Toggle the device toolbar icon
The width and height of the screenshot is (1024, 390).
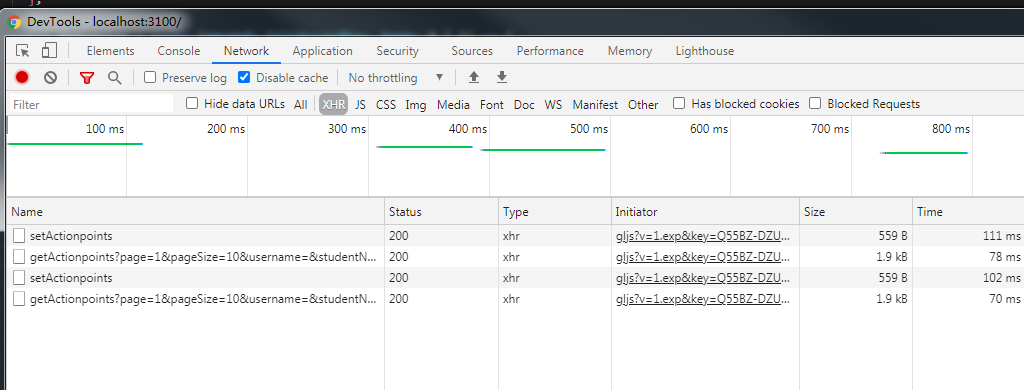tap(49, 51)
